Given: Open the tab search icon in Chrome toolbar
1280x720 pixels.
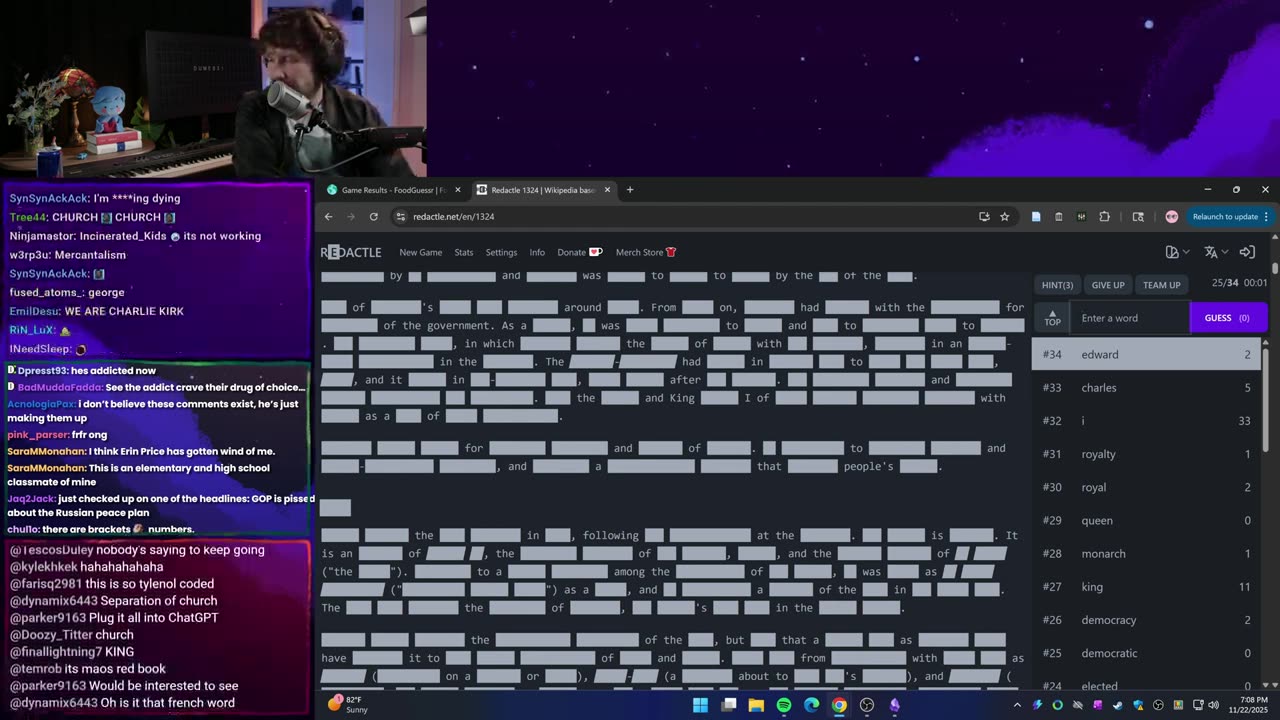Looking at the screenshot, I should pos(1138,216).
